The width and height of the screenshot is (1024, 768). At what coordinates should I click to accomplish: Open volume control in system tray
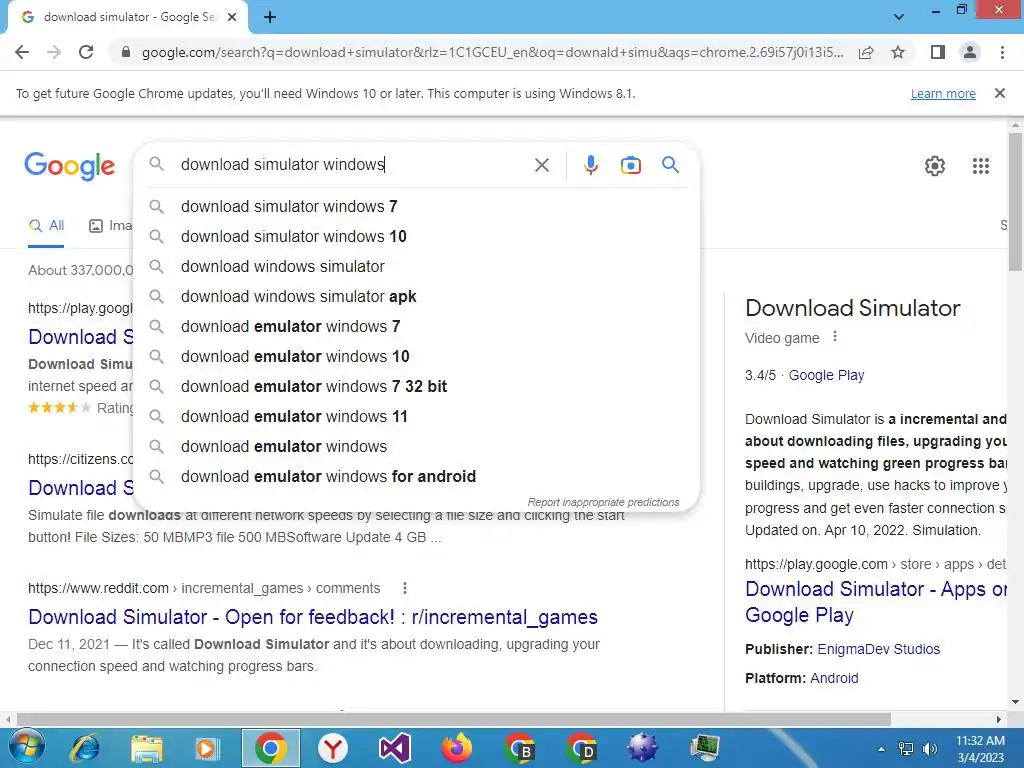pos(929,749)
